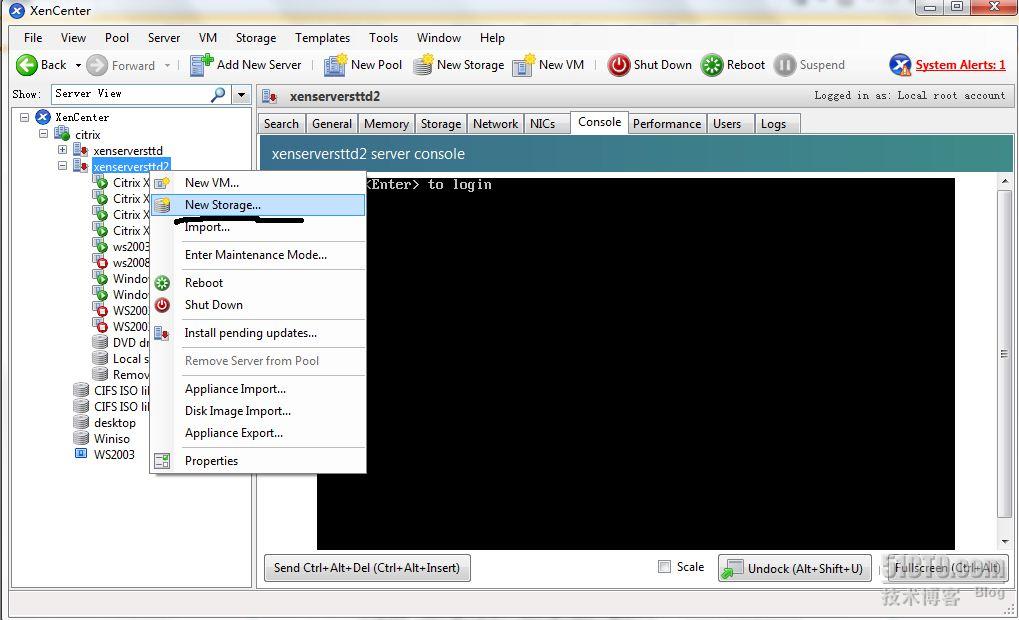Collapse the xenserversttd2 server node
The height and width of the screenshot is (620, 1019).
[x=62, y=166]
